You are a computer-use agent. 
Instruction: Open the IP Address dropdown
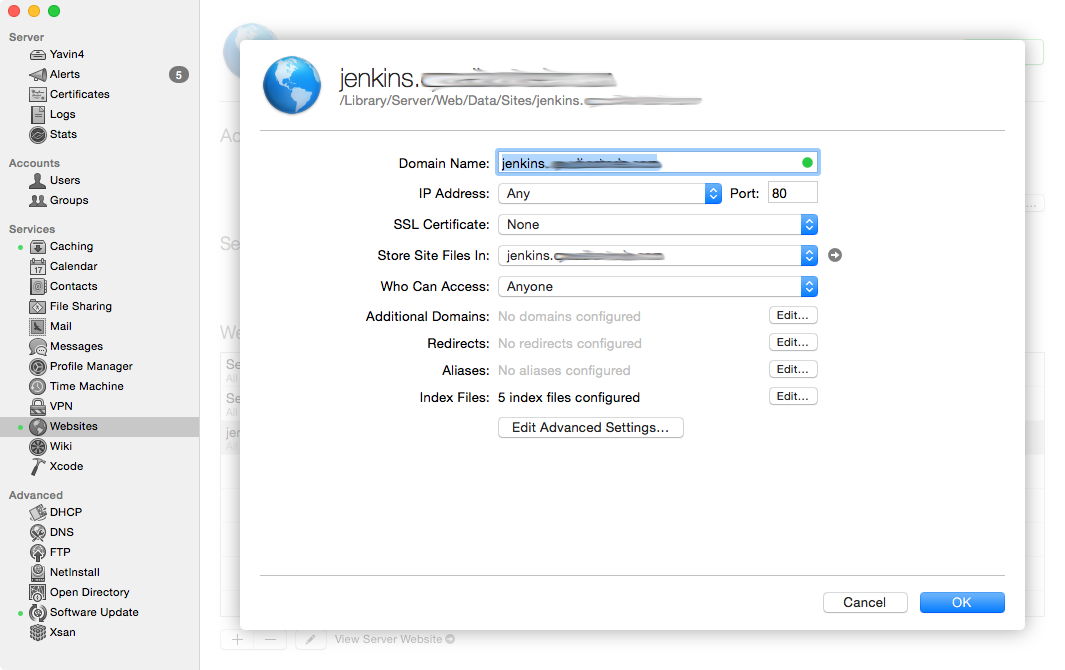tap(609, 194)
